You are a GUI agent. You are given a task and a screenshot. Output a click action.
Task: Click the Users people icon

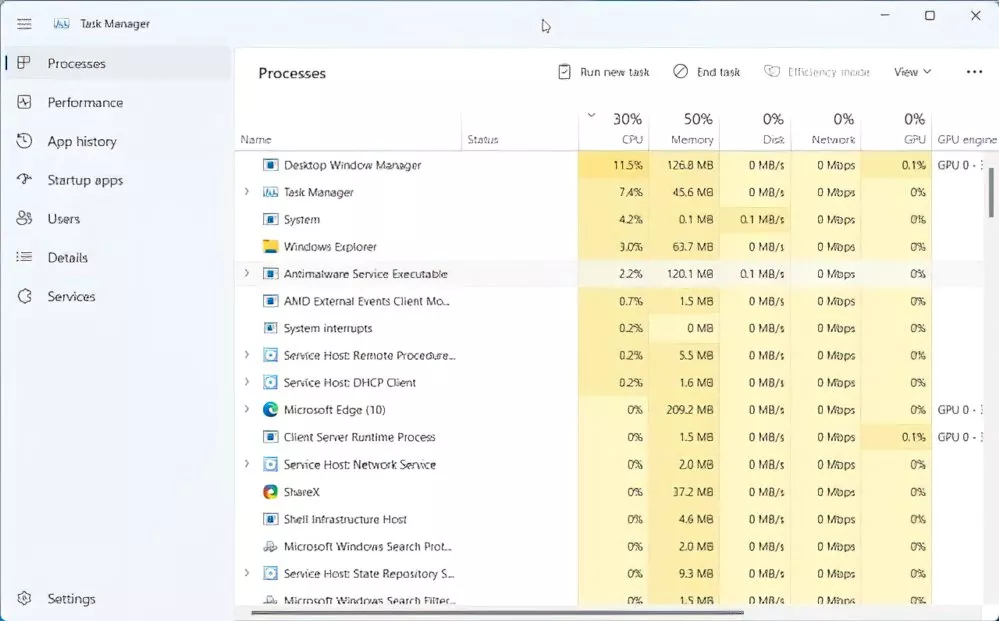pyautogui.click(x=24, y=218)
